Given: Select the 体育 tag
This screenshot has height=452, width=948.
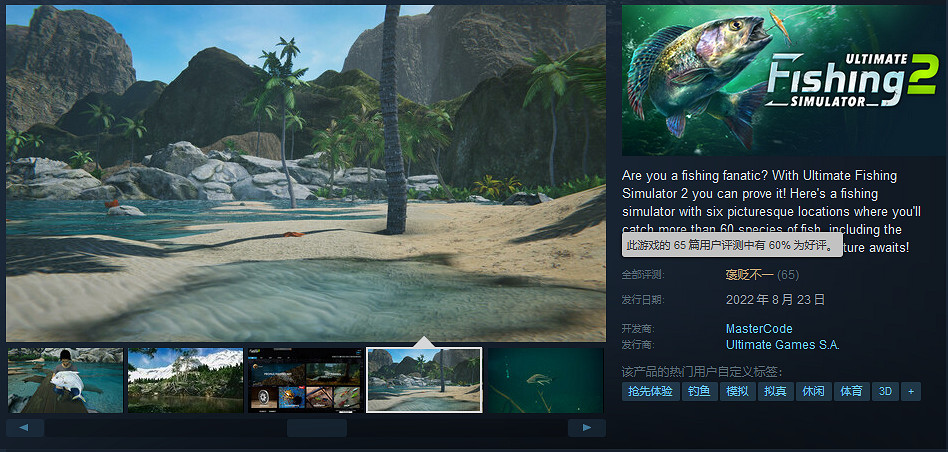Looking at the screenshot, I should 851,392.
